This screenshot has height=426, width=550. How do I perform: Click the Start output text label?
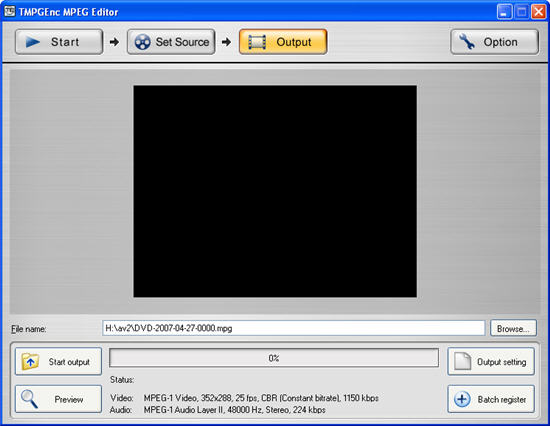point(69,362)
